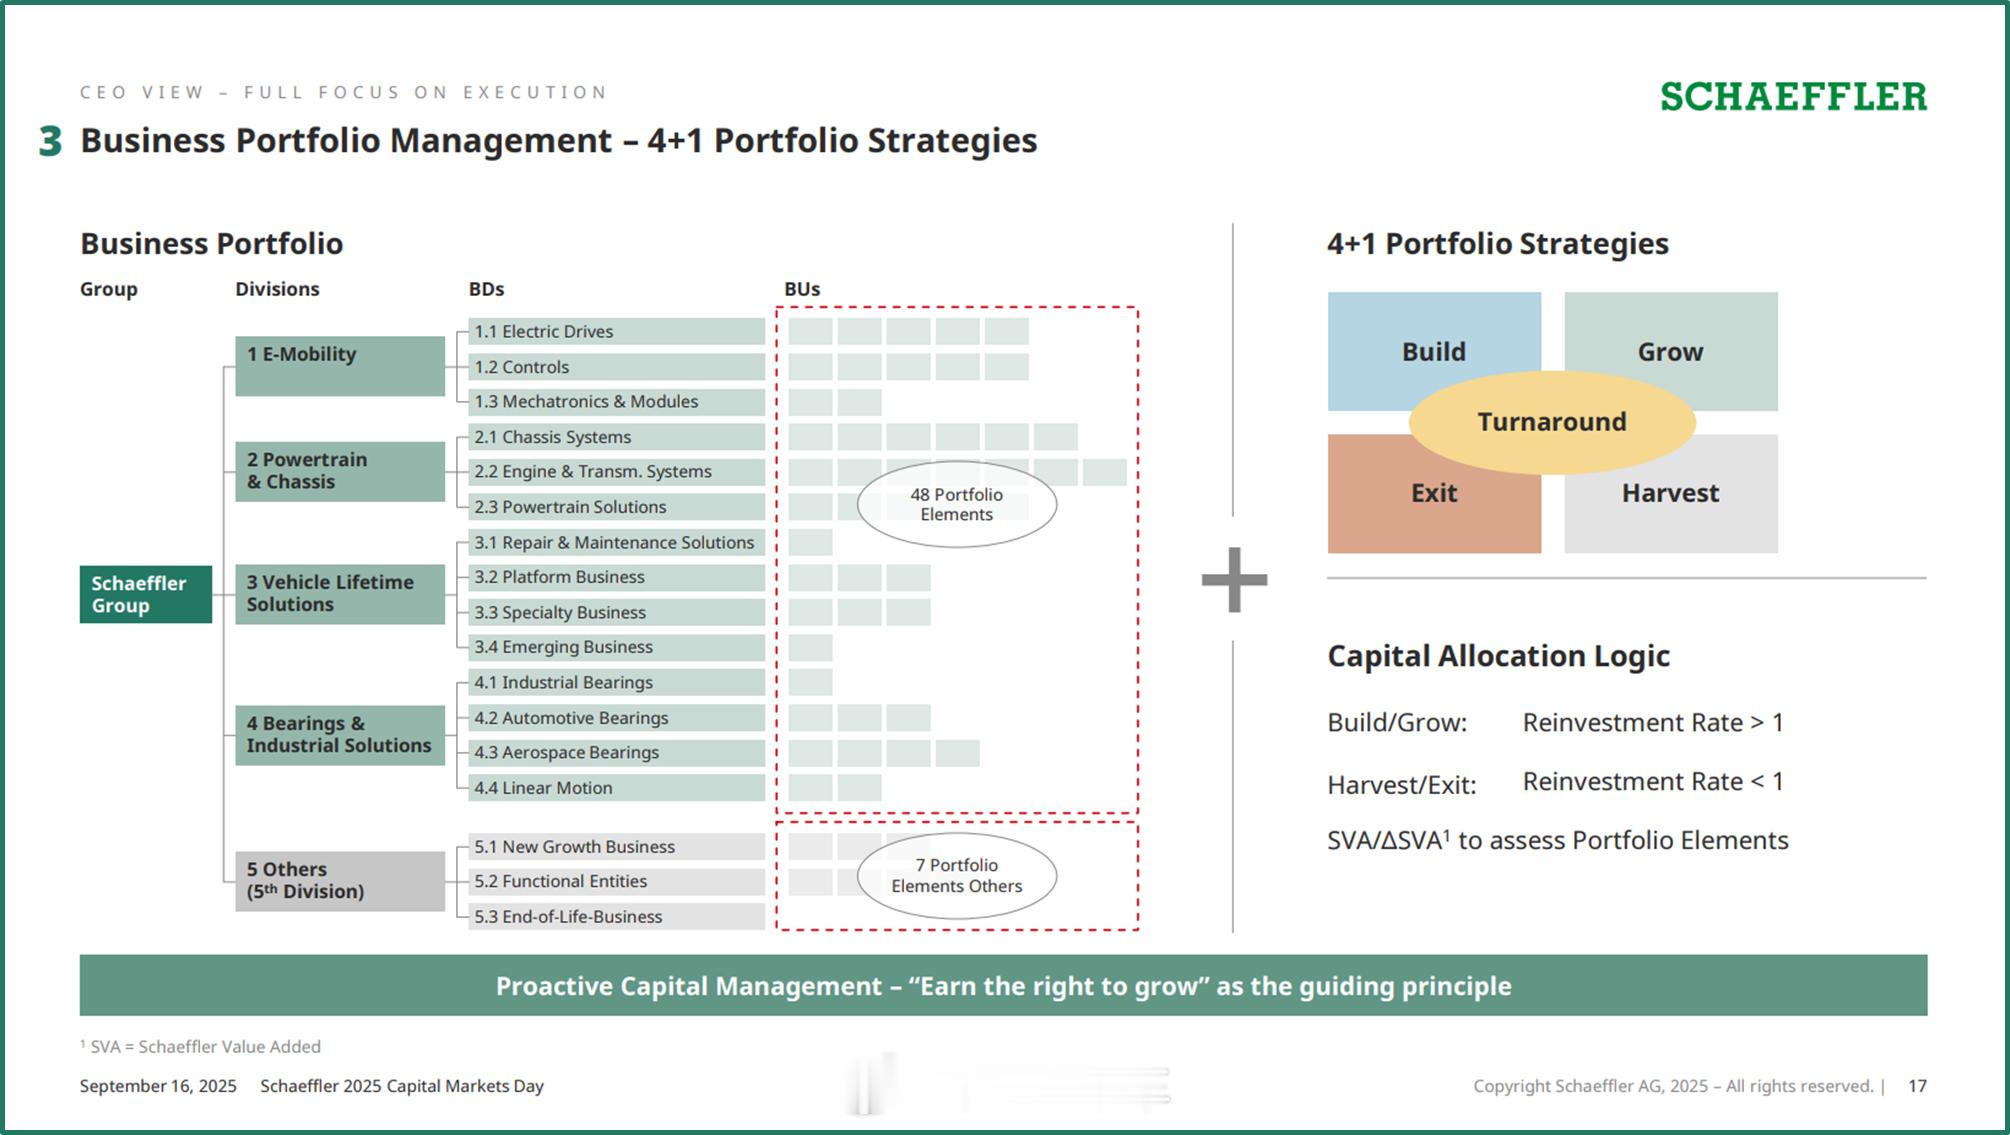Image resolution: width=2010 pixels, height=1135 pixels.
Task: Click the BDs column header
Action: (x=486, y=289)
